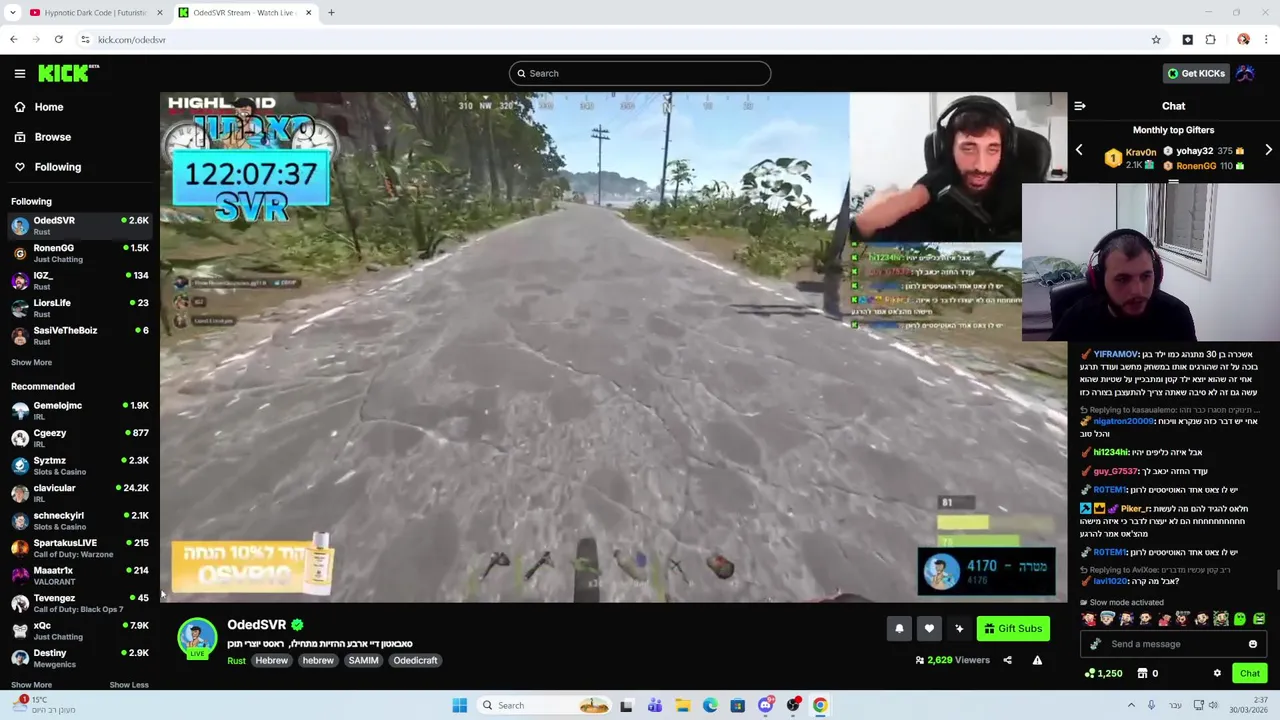Open the browser extensions icon

(1210, 40)
